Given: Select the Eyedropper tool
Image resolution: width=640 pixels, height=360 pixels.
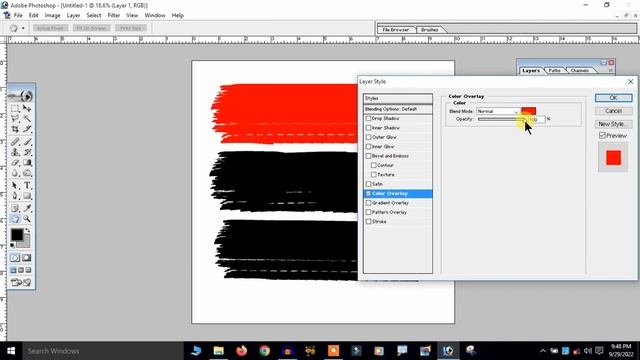Looking at the screenshot, I should (x=27, y=208).
